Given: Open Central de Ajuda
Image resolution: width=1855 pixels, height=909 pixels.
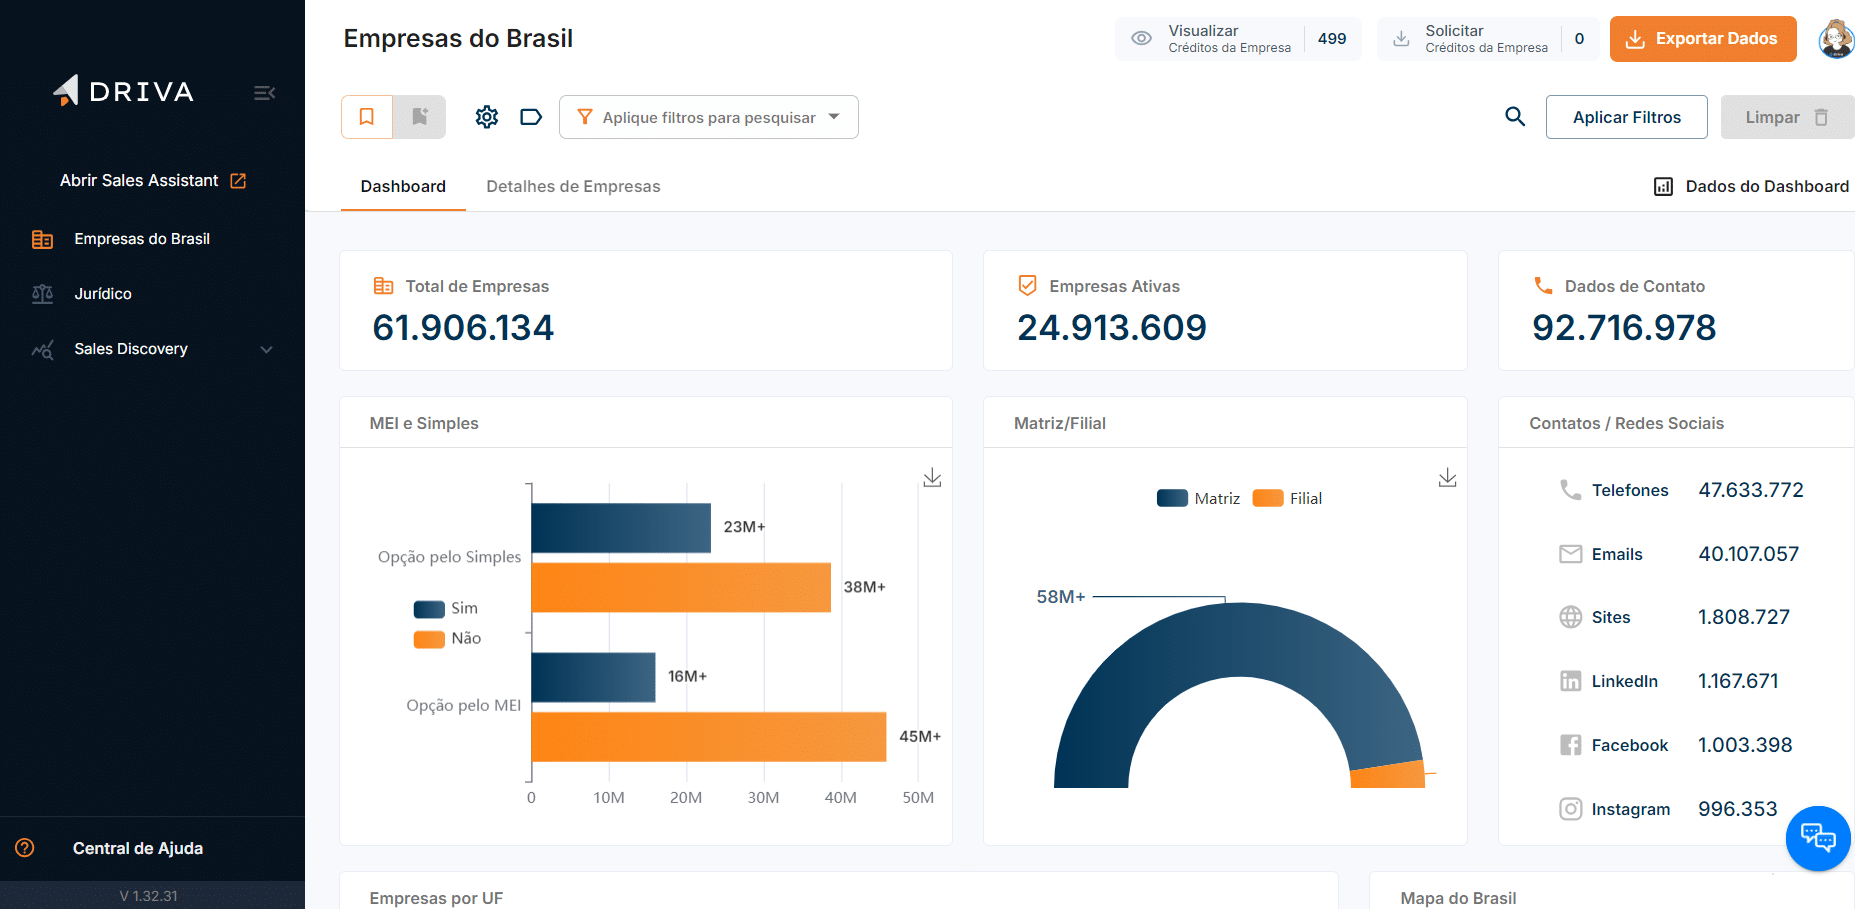Looking at the screenshot, I should tap(138, 848).
